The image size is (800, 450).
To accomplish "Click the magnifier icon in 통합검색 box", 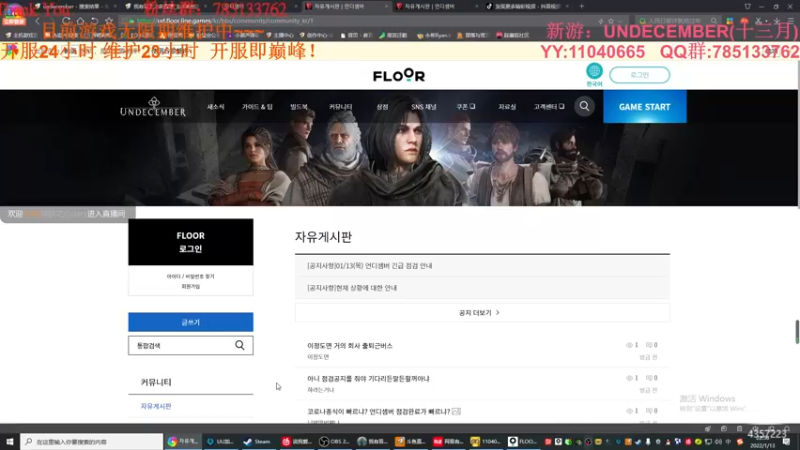I will pyautogui.click(x=240, y=345).
